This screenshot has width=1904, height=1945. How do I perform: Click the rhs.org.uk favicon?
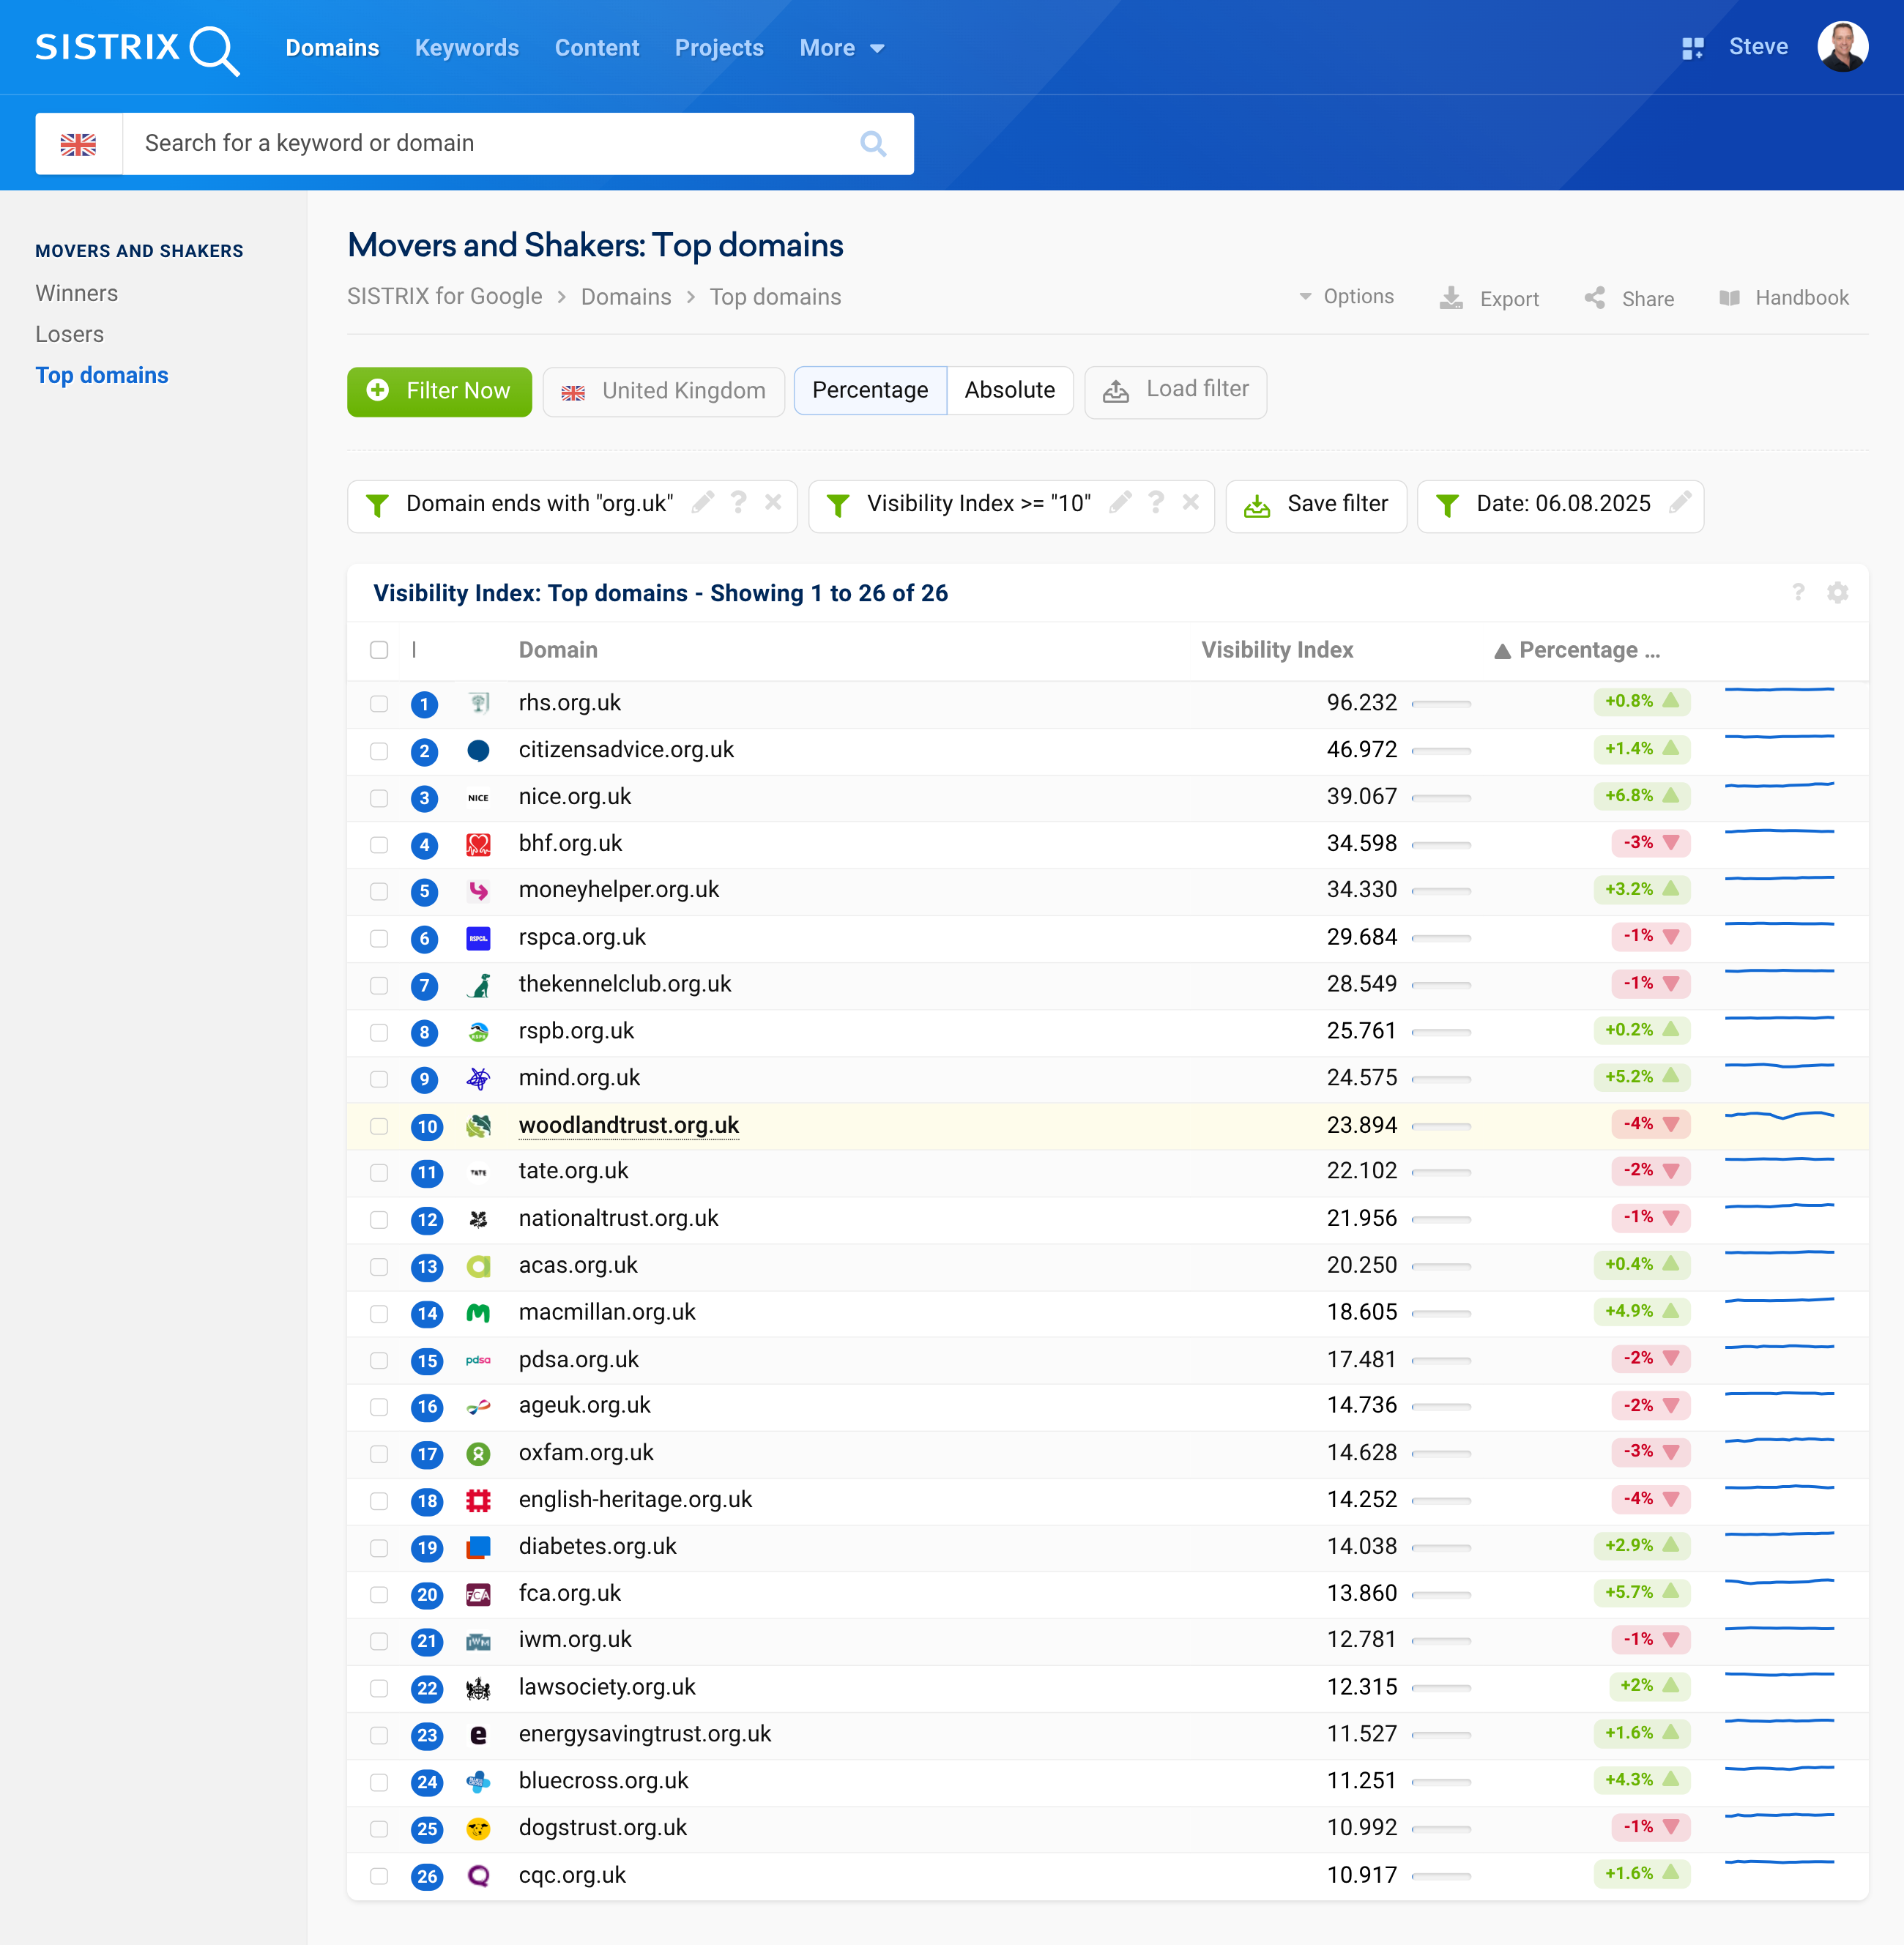478,703
